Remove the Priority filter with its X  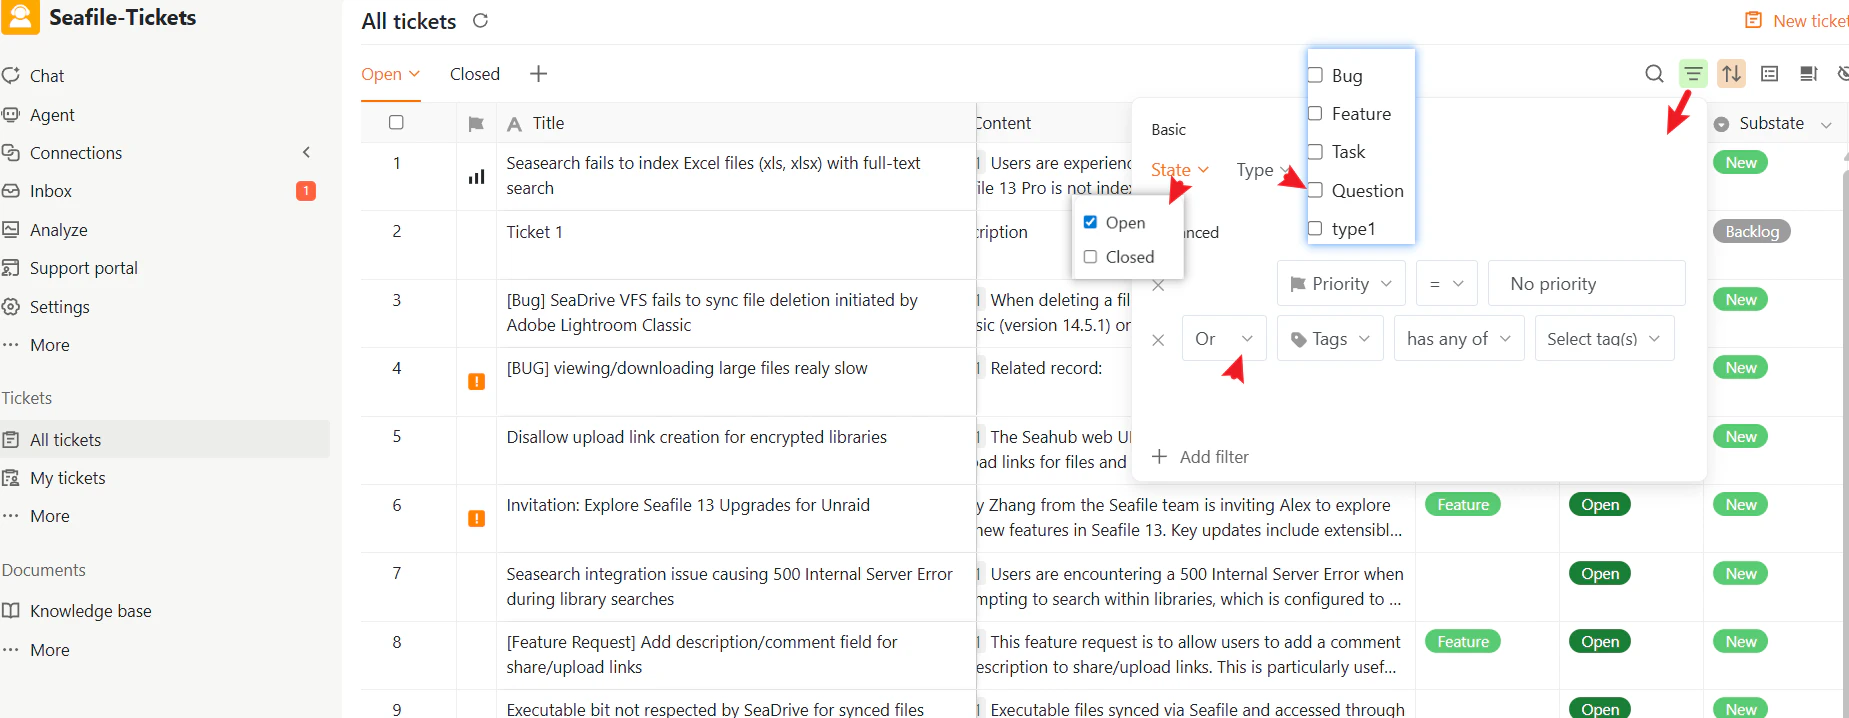[x=1158, y=286]
